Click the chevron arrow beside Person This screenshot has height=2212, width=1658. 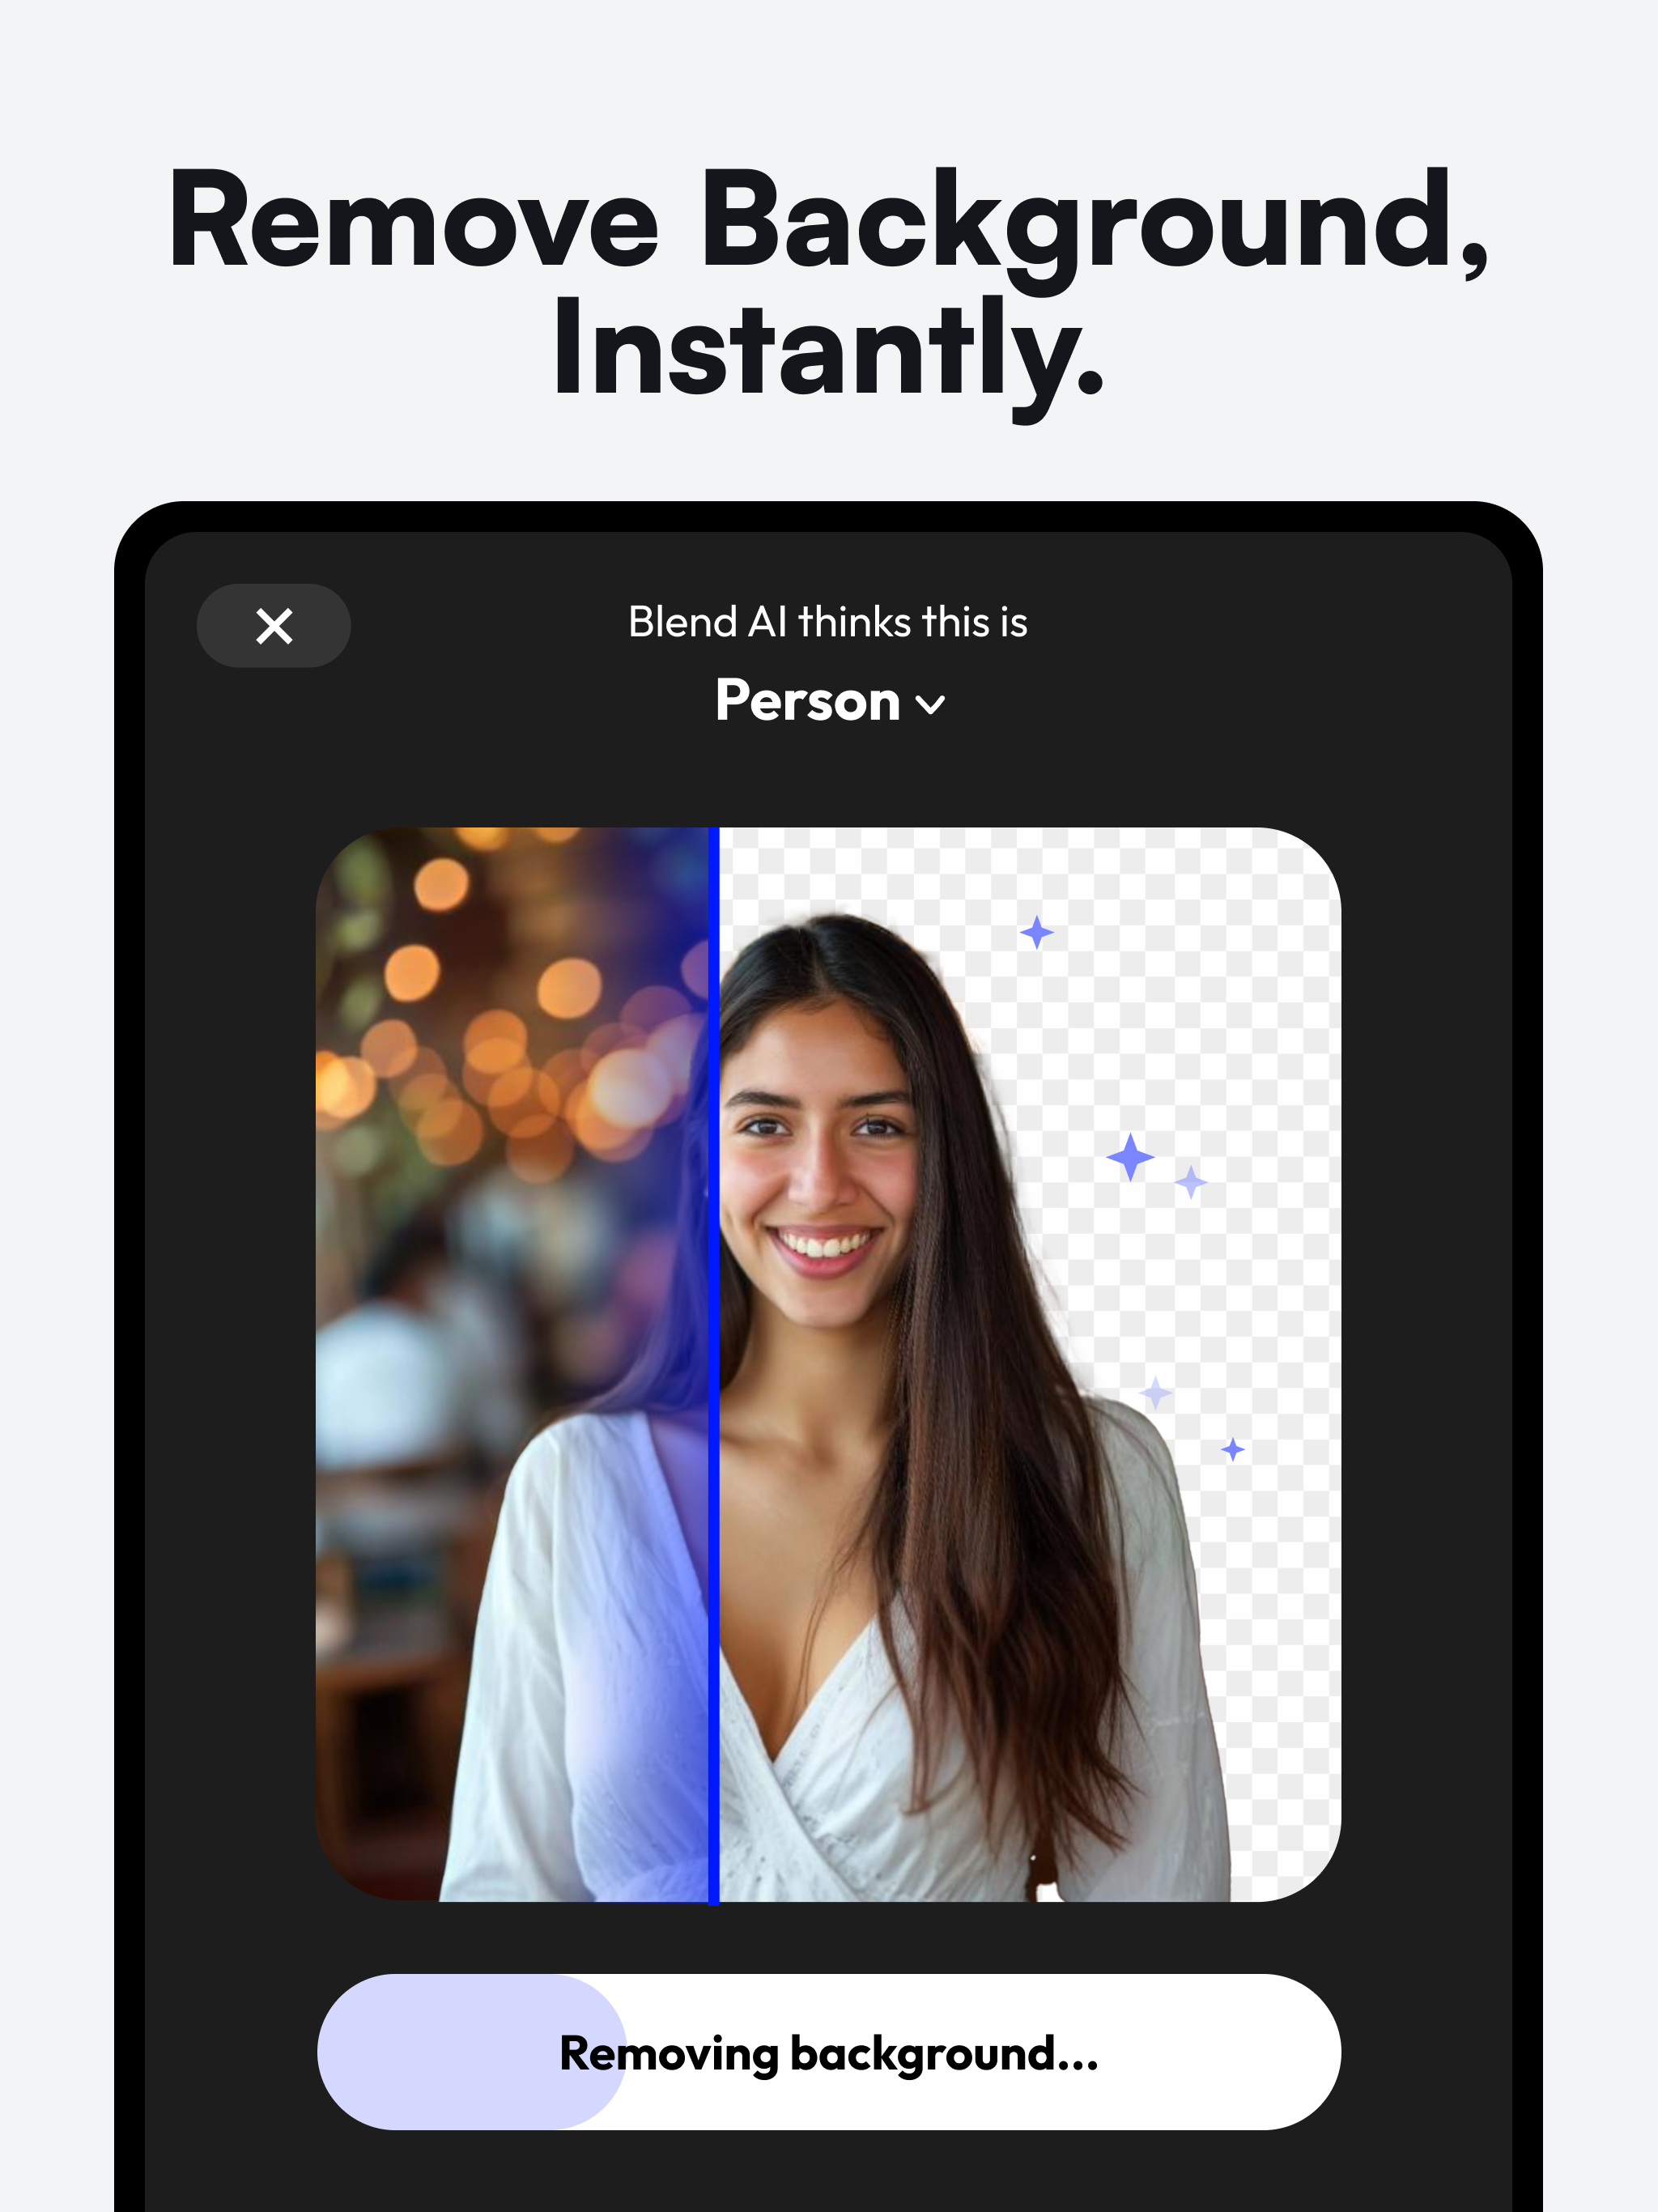930,706
